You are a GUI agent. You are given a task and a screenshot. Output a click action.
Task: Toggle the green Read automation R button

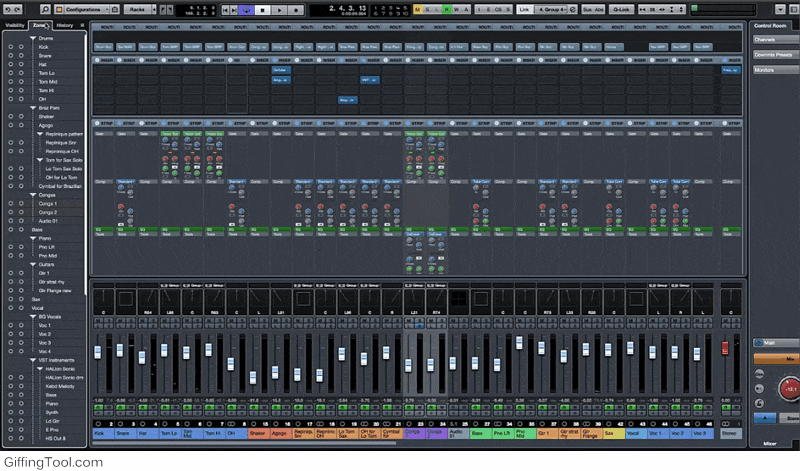click(447, 9)
